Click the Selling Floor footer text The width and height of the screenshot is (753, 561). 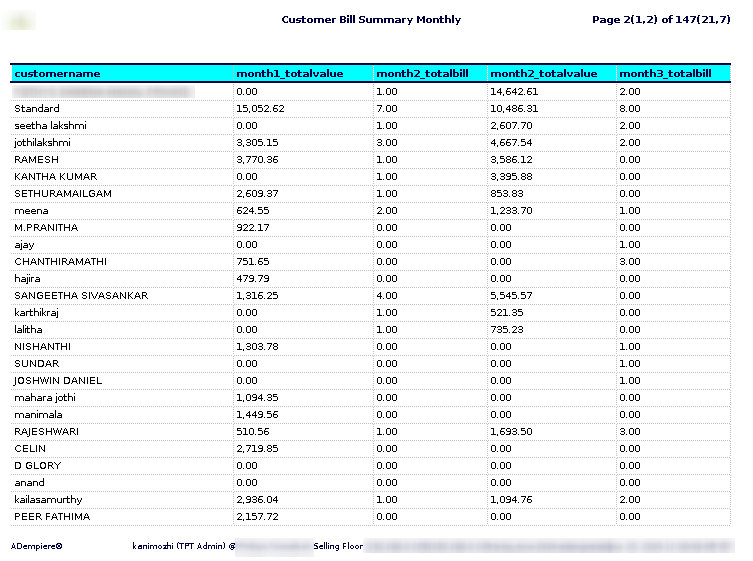[338, 546]
